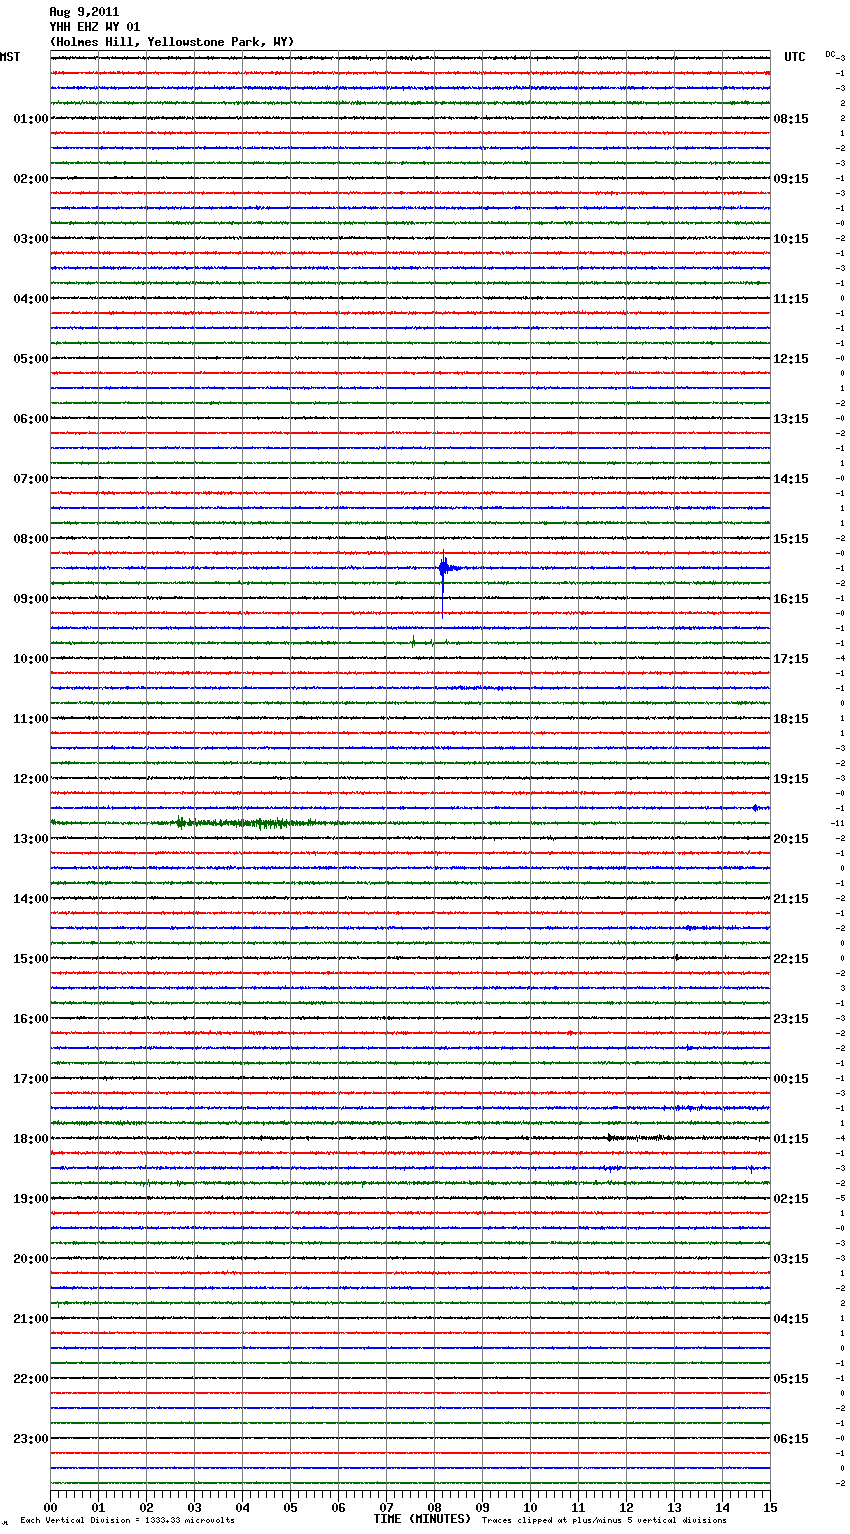This screenshot has height=1534, width=850.
Task: Click the "Traces clipped at plus/minus 5 vertical divisions" note
Action: coord(604,1521)
